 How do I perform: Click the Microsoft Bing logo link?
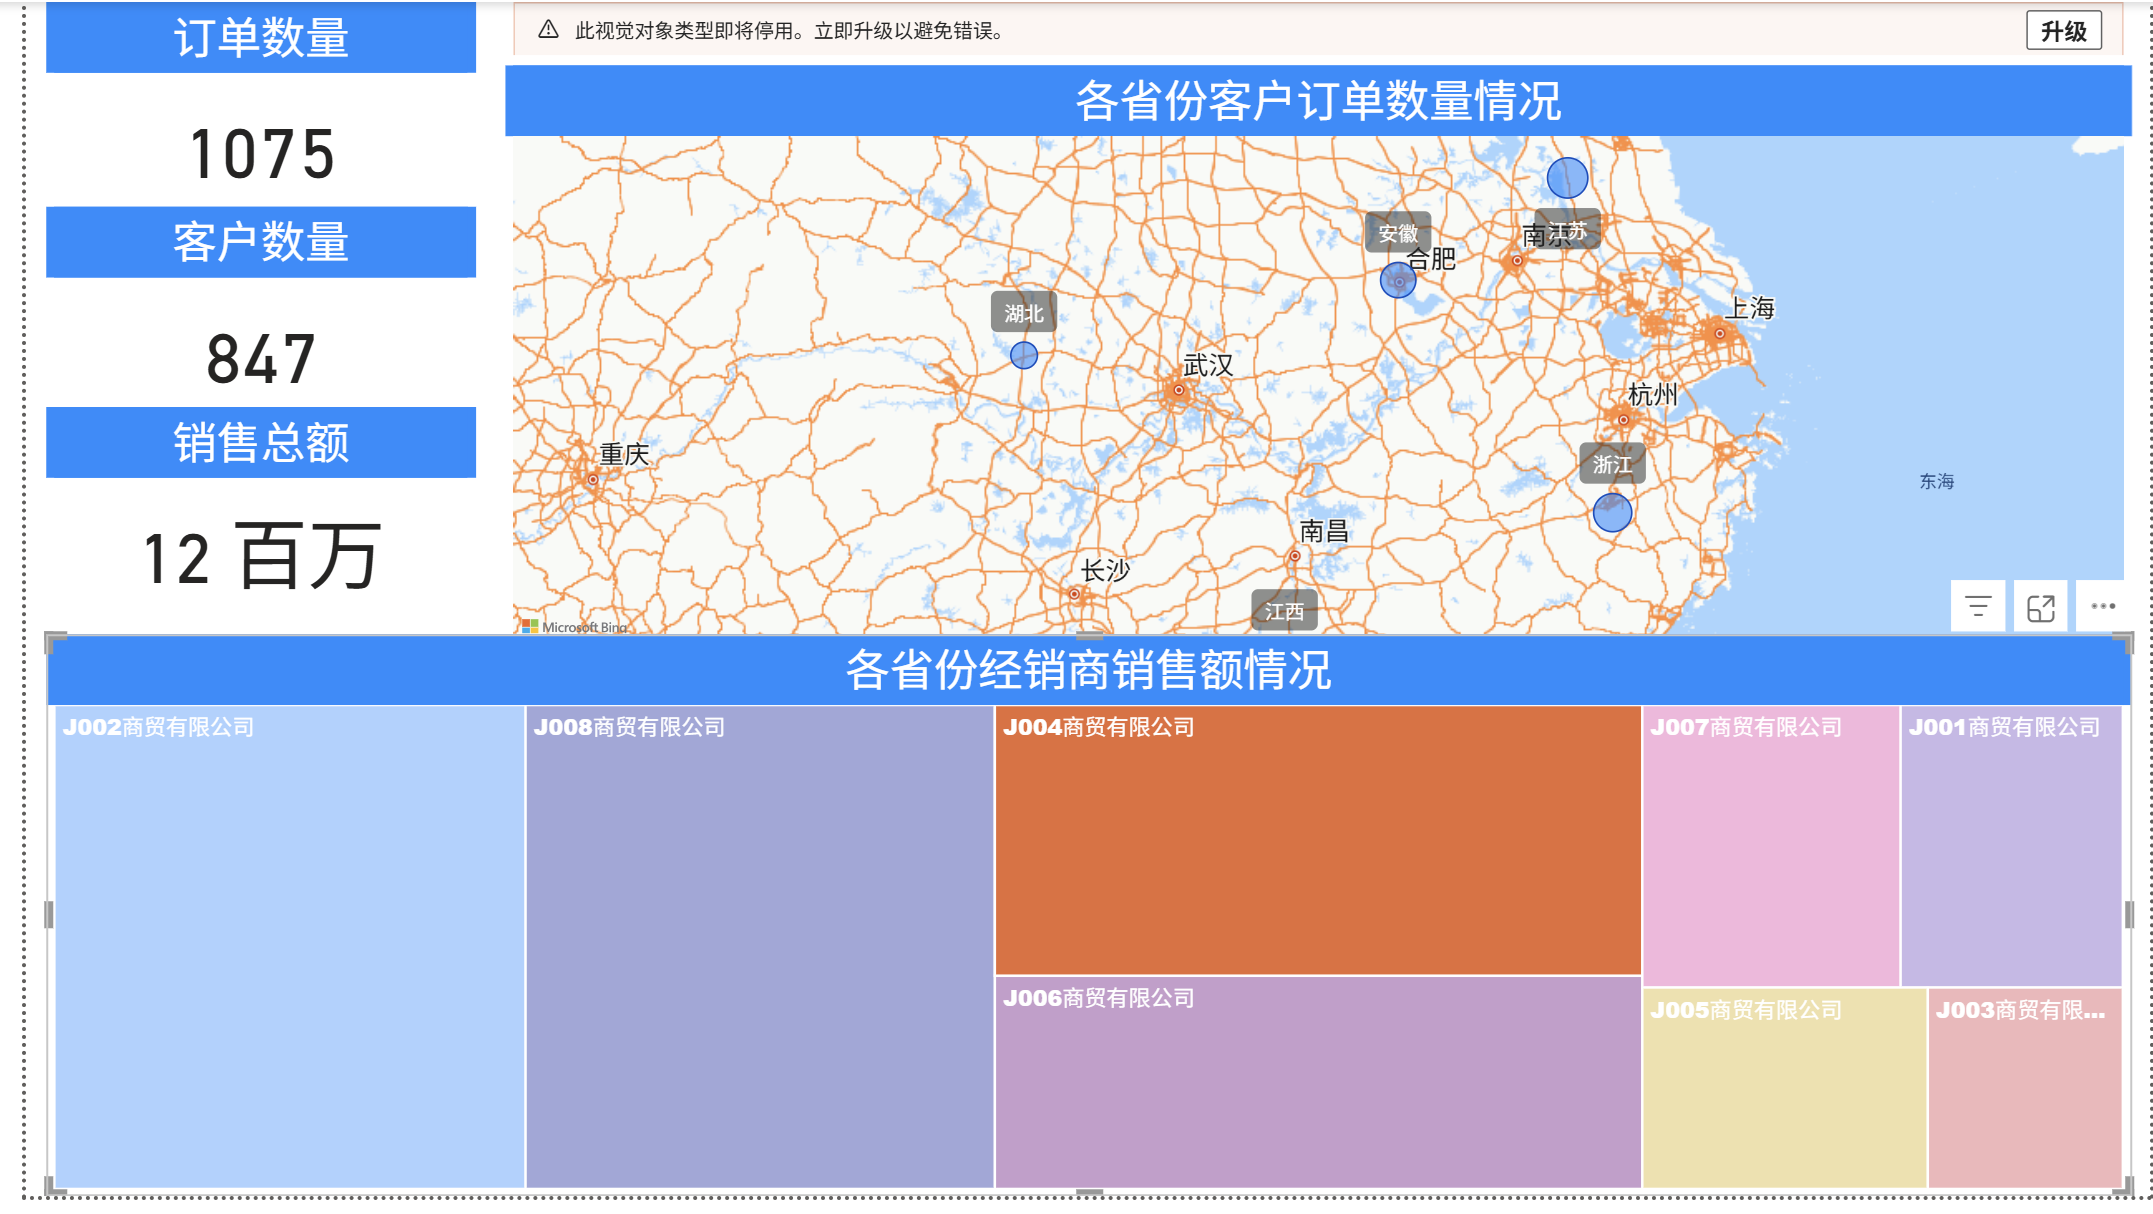[x=575, y=627]
